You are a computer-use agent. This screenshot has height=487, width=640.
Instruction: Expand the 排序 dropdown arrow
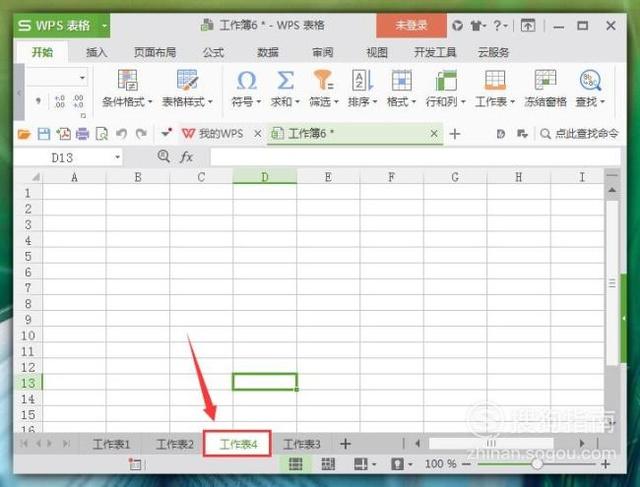(x=375, y=101)
